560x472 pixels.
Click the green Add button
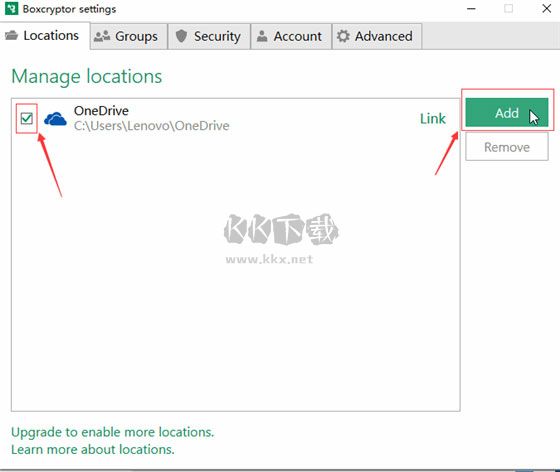pyautogui.click(x=507, y=112)
